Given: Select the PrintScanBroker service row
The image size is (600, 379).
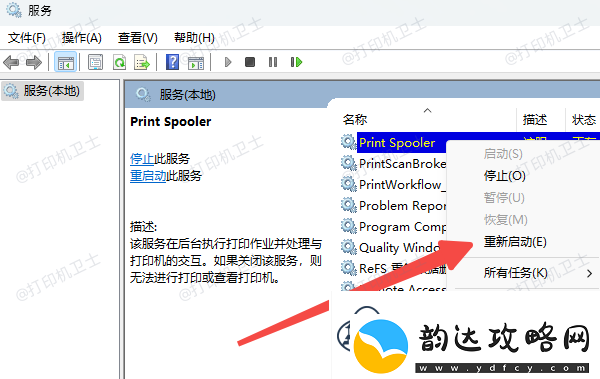Looking at the screenshot, I should (x=393, y=164).
